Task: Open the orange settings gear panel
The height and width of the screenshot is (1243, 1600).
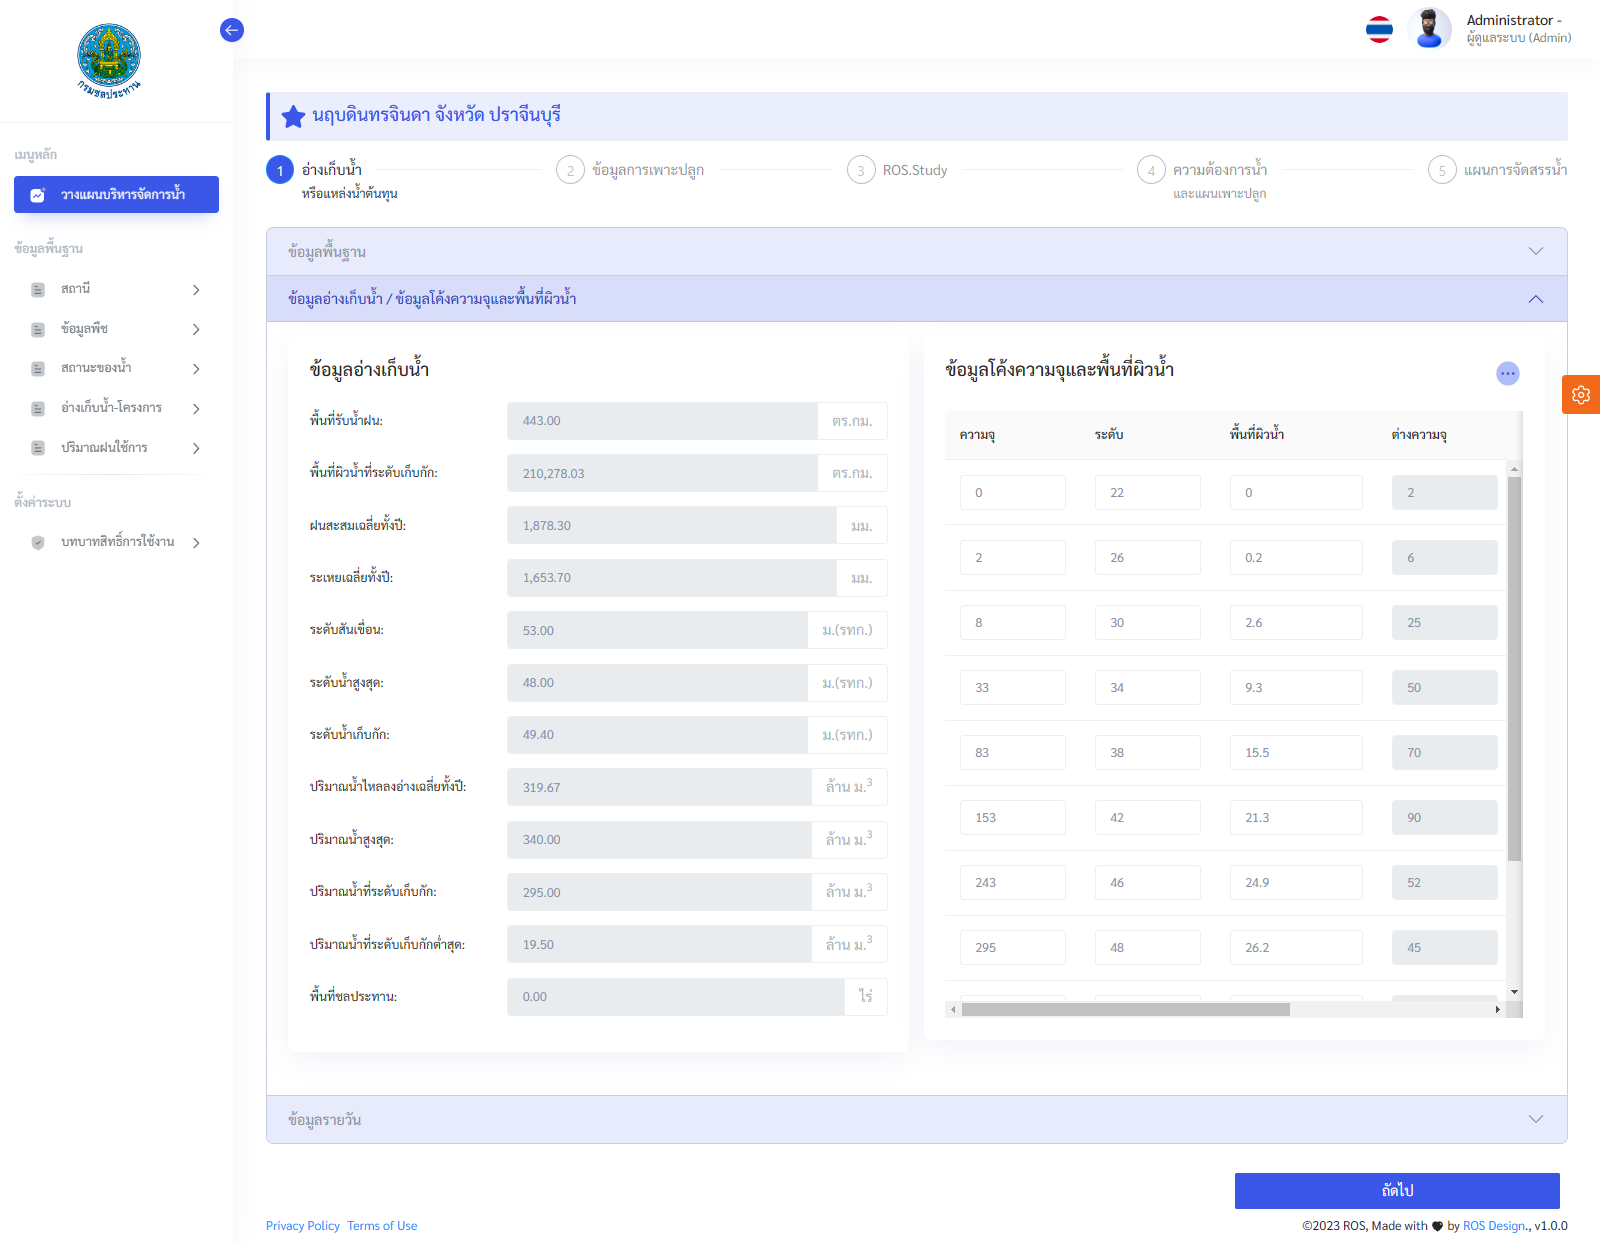Action: click(1581, 395)
